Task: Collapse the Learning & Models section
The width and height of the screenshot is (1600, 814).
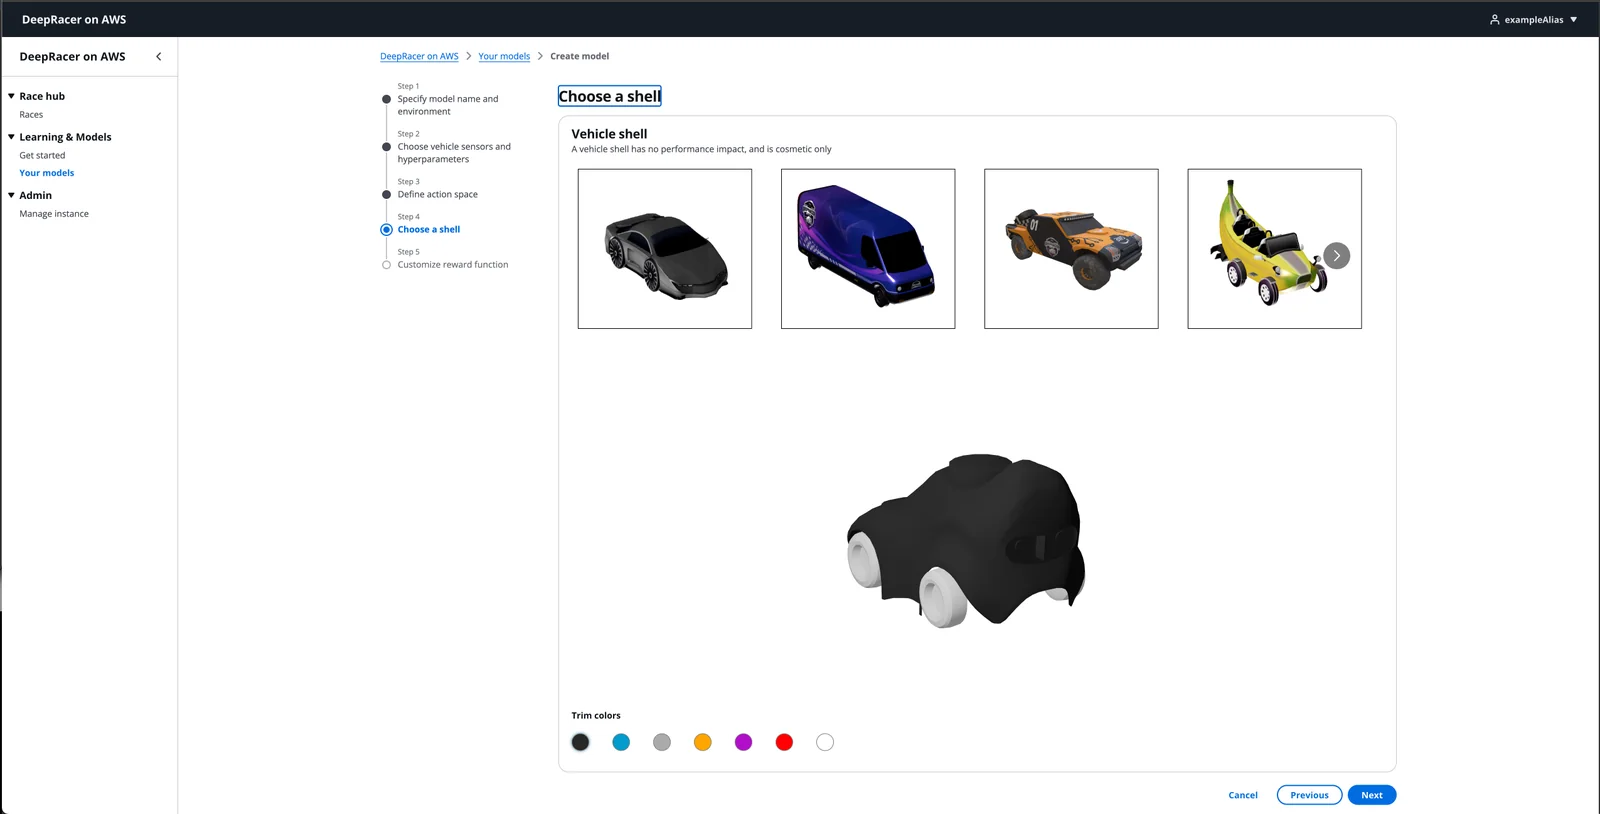Action: (11, 137)
